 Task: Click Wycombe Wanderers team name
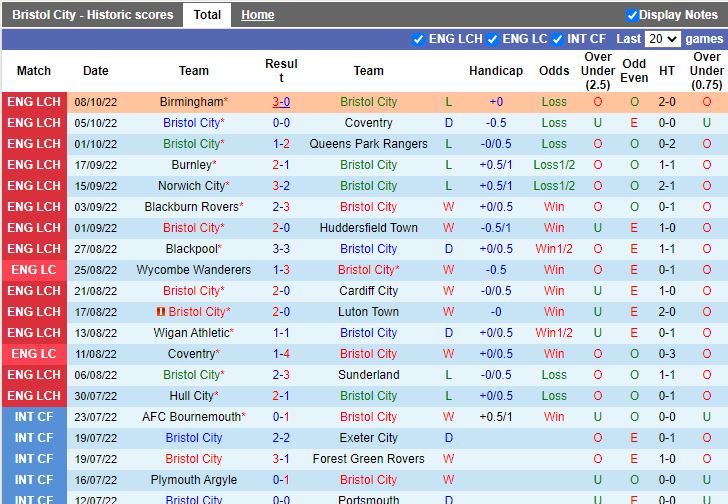(194, 270)
